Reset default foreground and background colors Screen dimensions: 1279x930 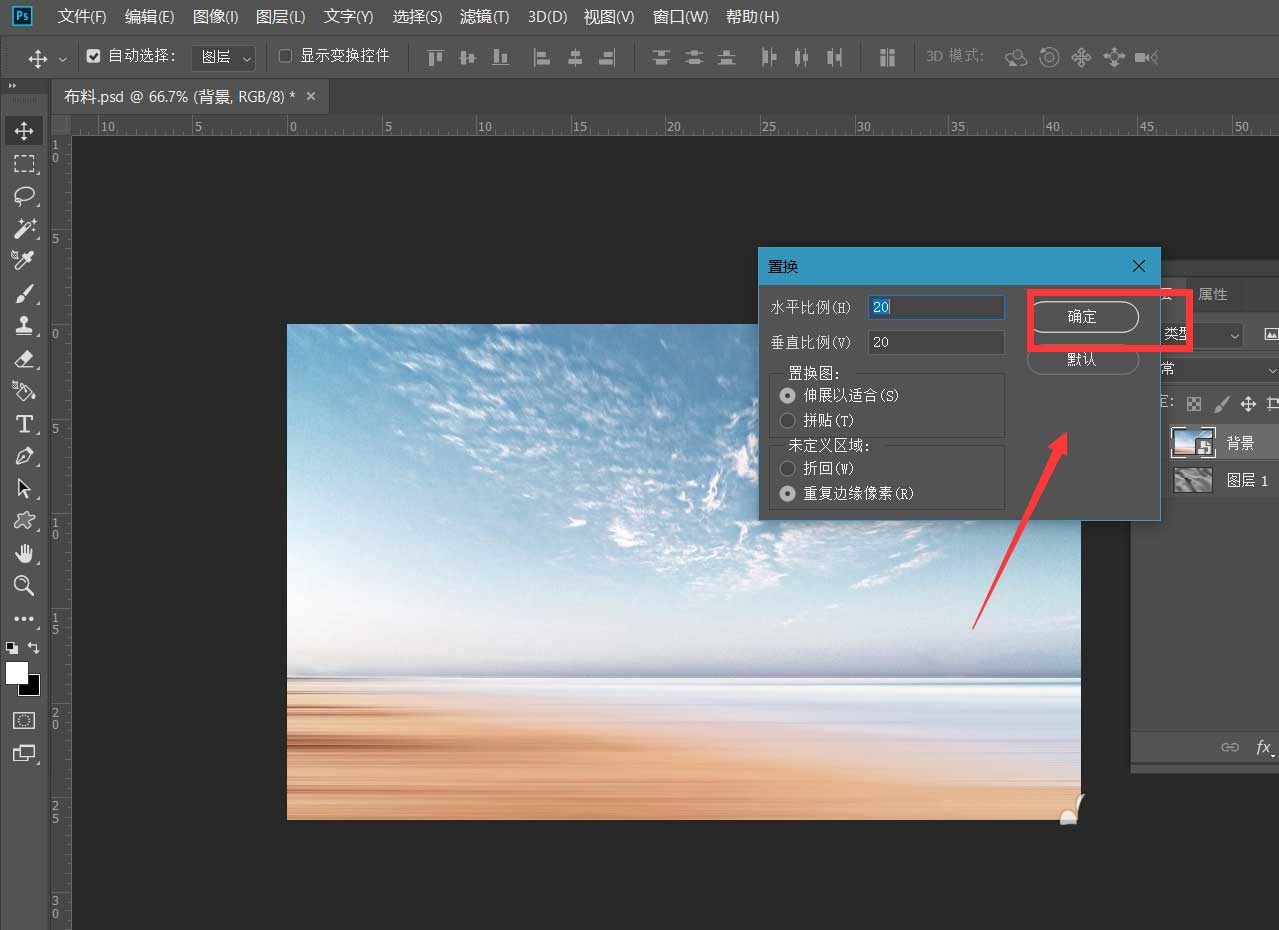[x=11, y=648]
